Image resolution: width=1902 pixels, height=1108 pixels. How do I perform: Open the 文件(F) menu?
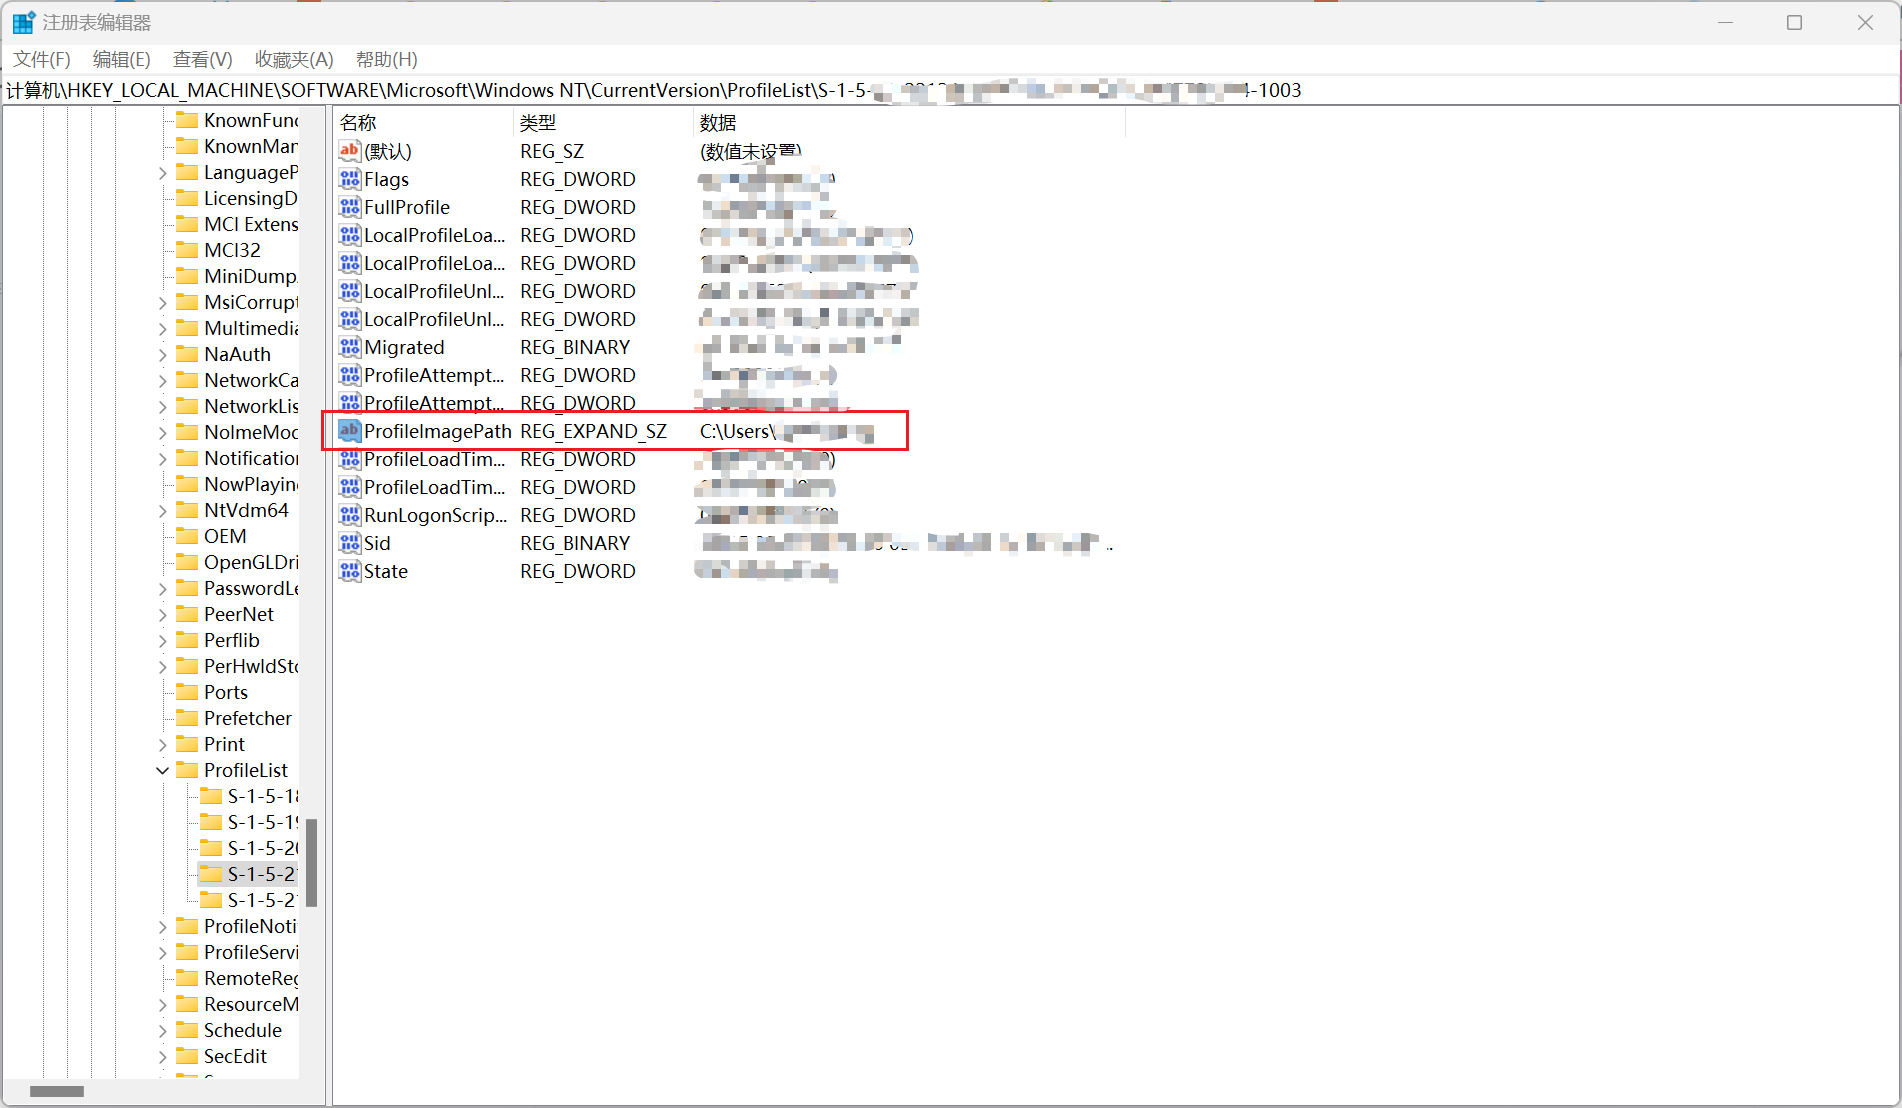point(42,60)
